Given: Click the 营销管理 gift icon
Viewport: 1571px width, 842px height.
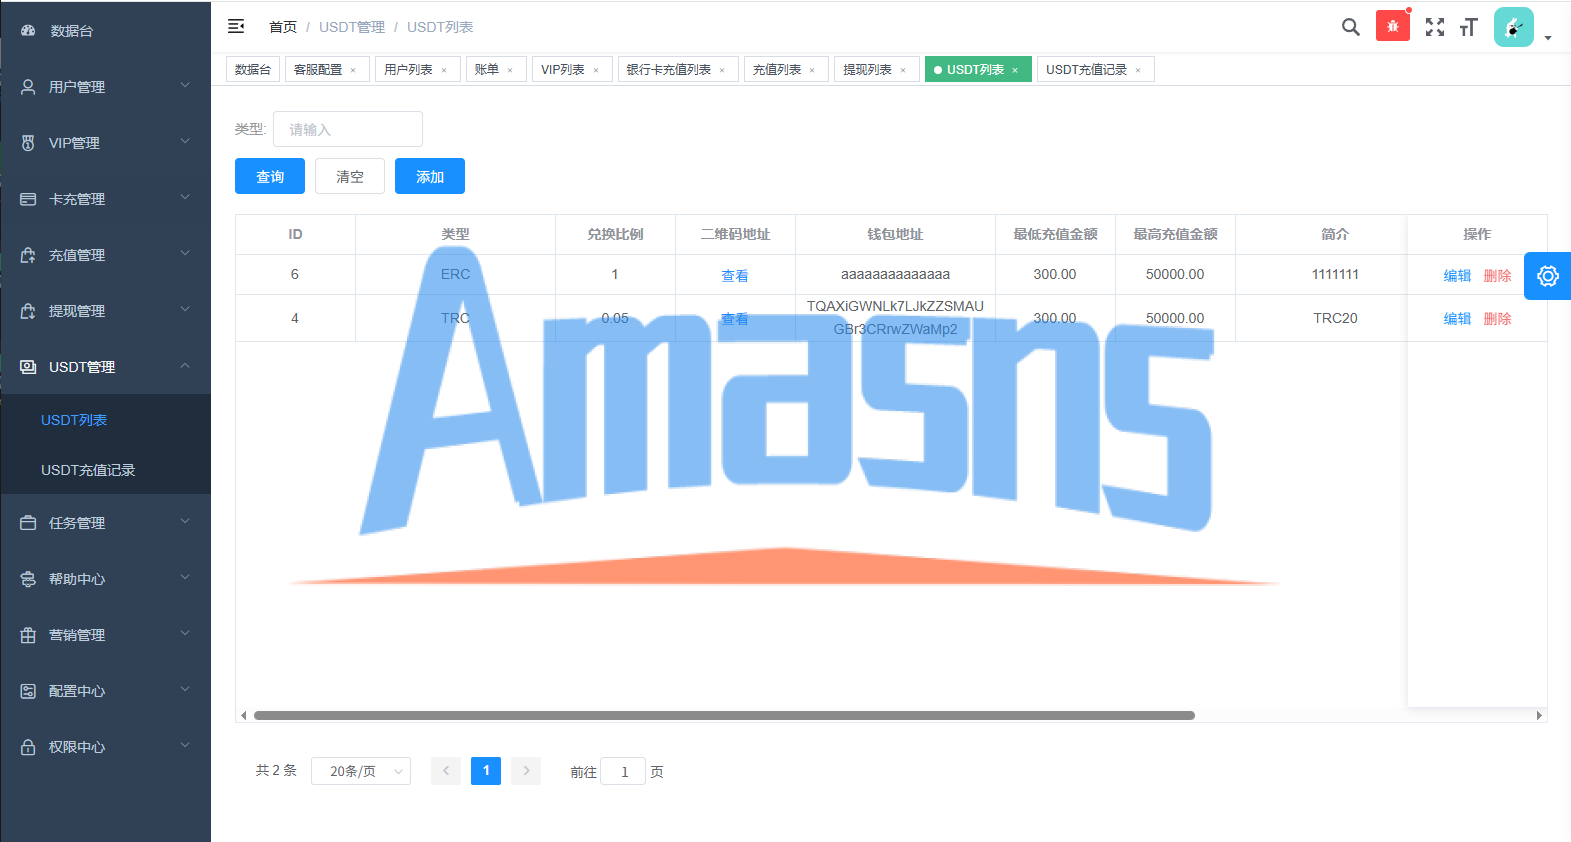Looking at the screenshot, I should point(28,635).
